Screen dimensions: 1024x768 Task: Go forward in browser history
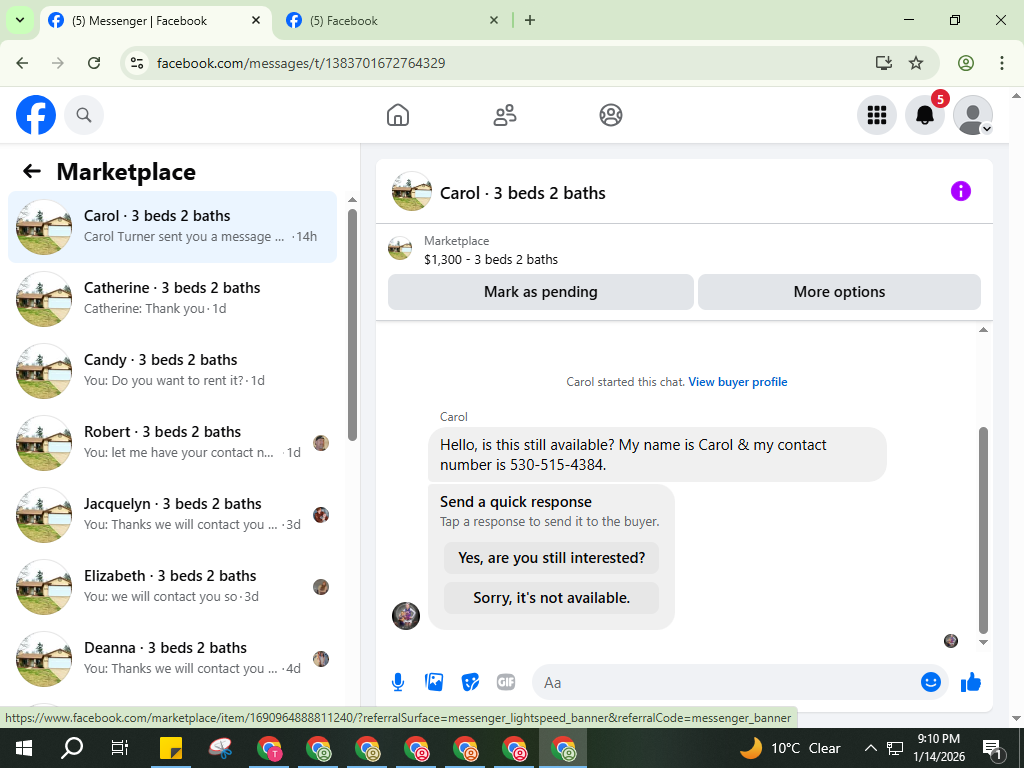pyautogui.click(x=58, y=63)
